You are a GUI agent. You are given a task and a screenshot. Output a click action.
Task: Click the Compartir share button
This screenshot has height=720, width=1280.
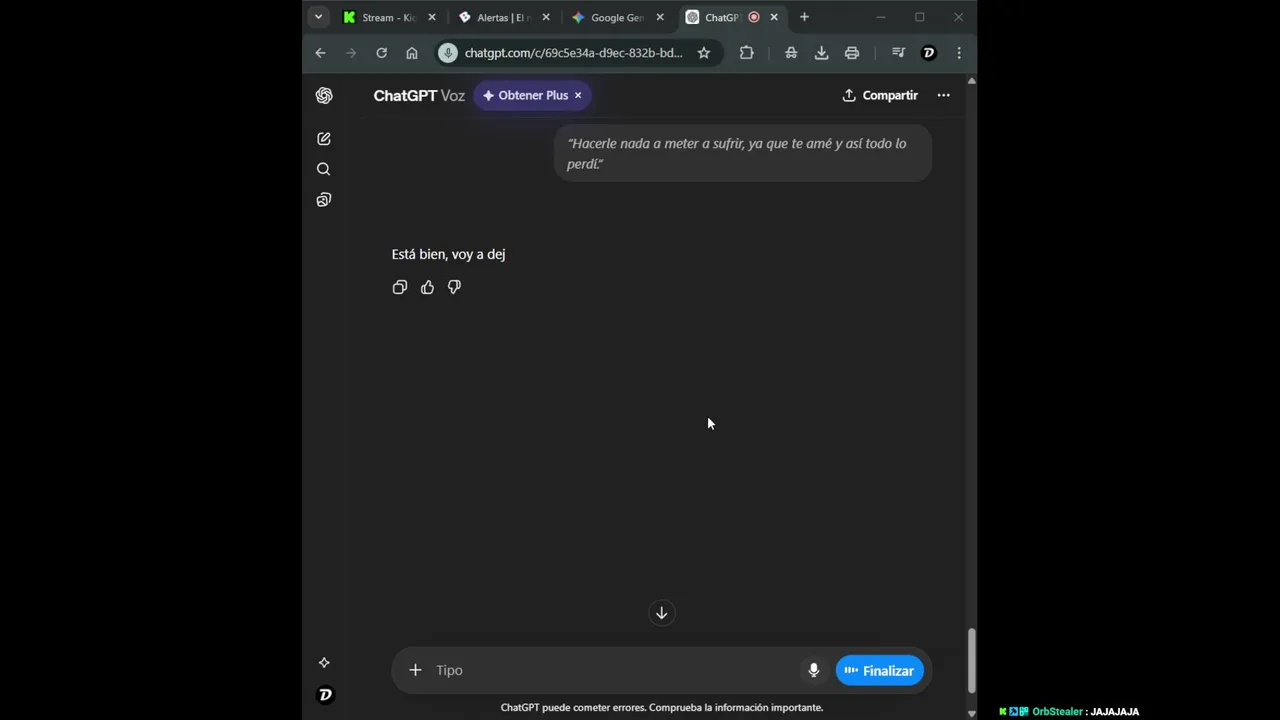(x=880, y=95)
